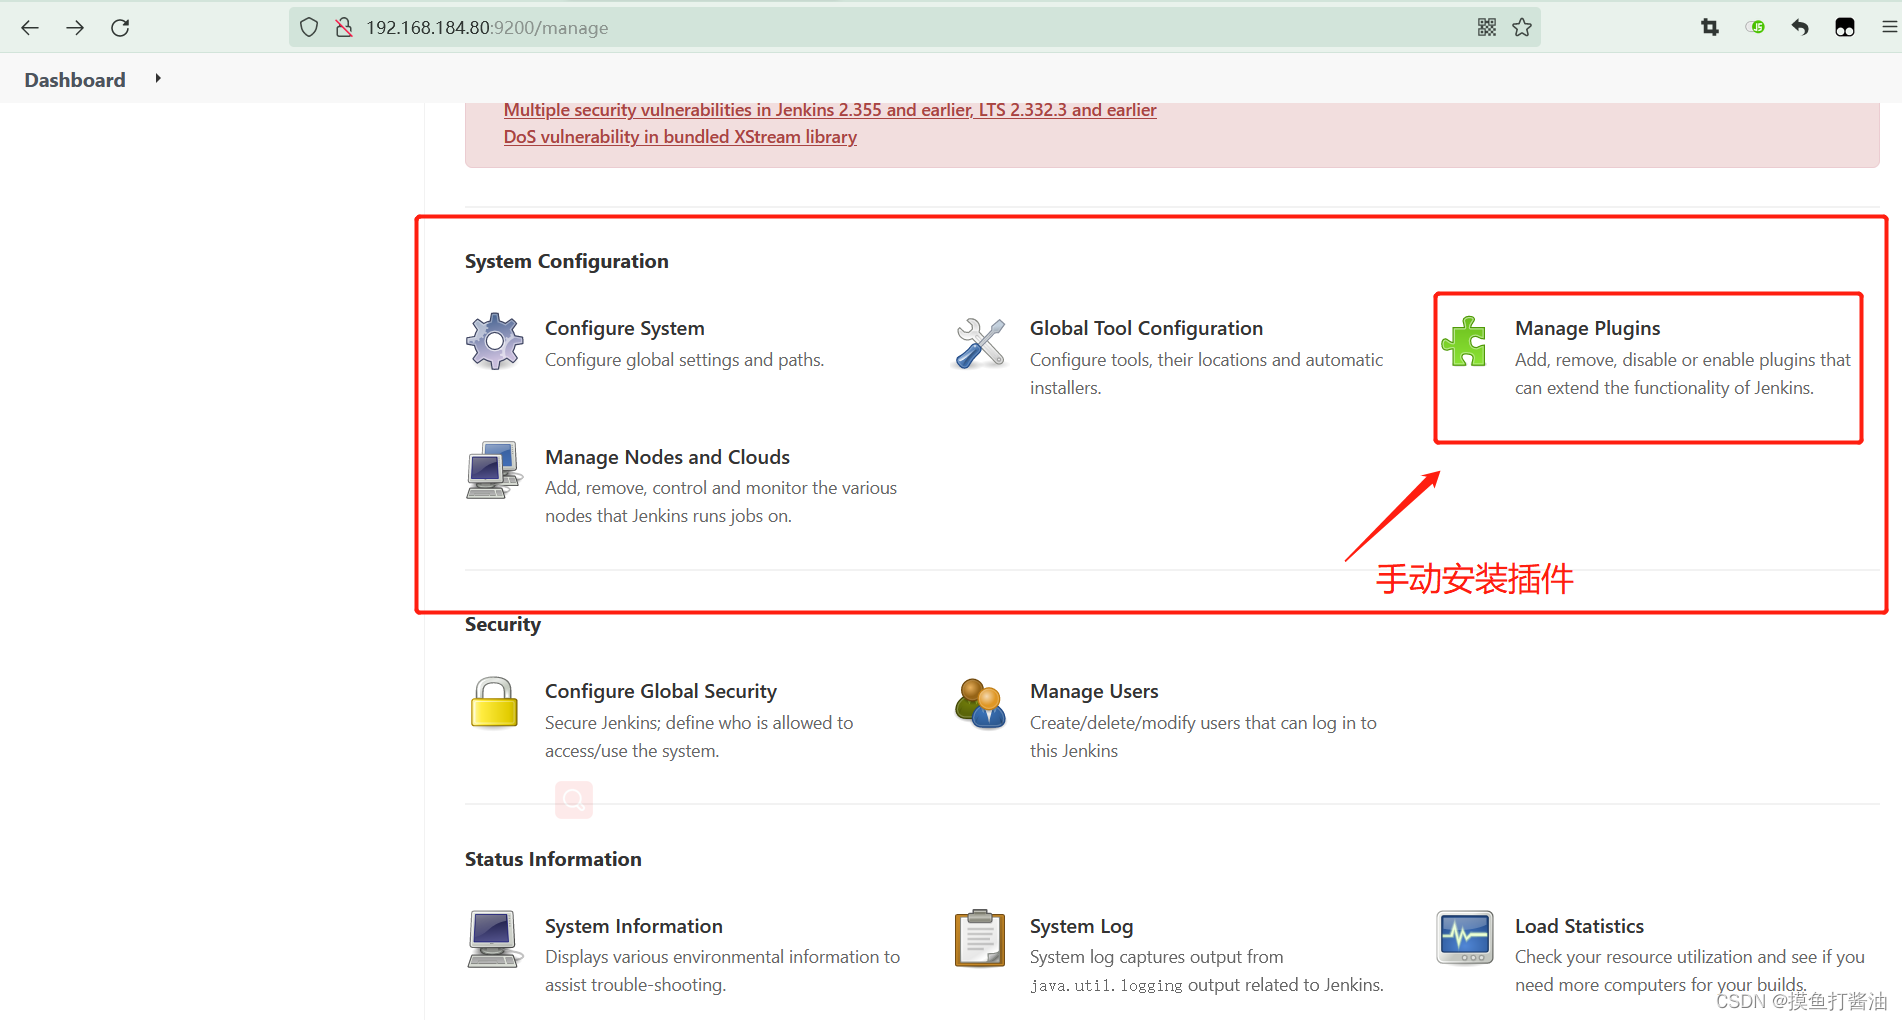Click the Status Information heading

click(553, 859)
